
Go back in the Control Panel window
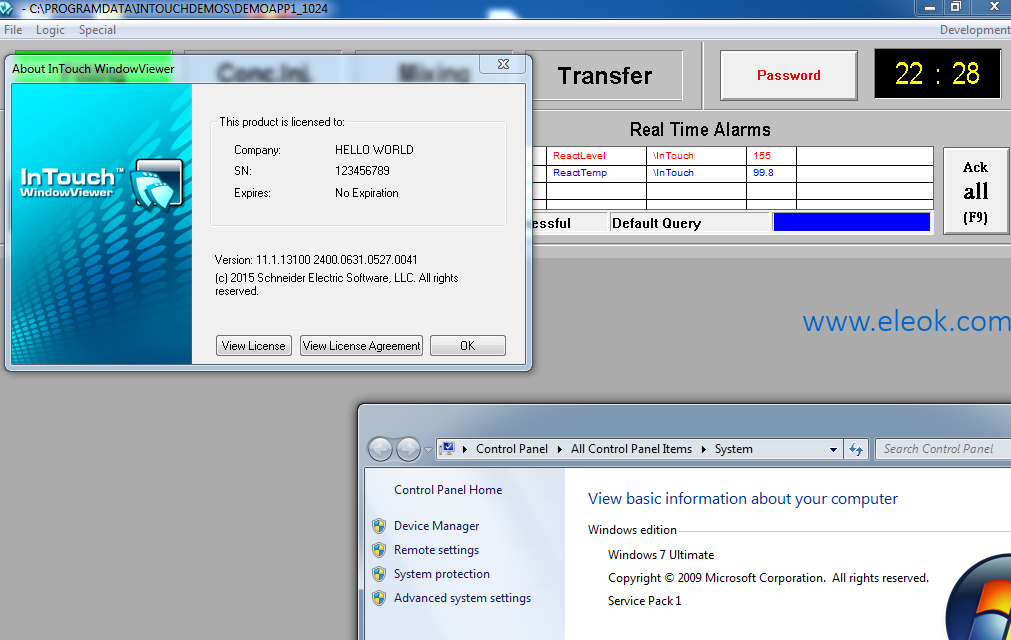click(x=380, y=449)
